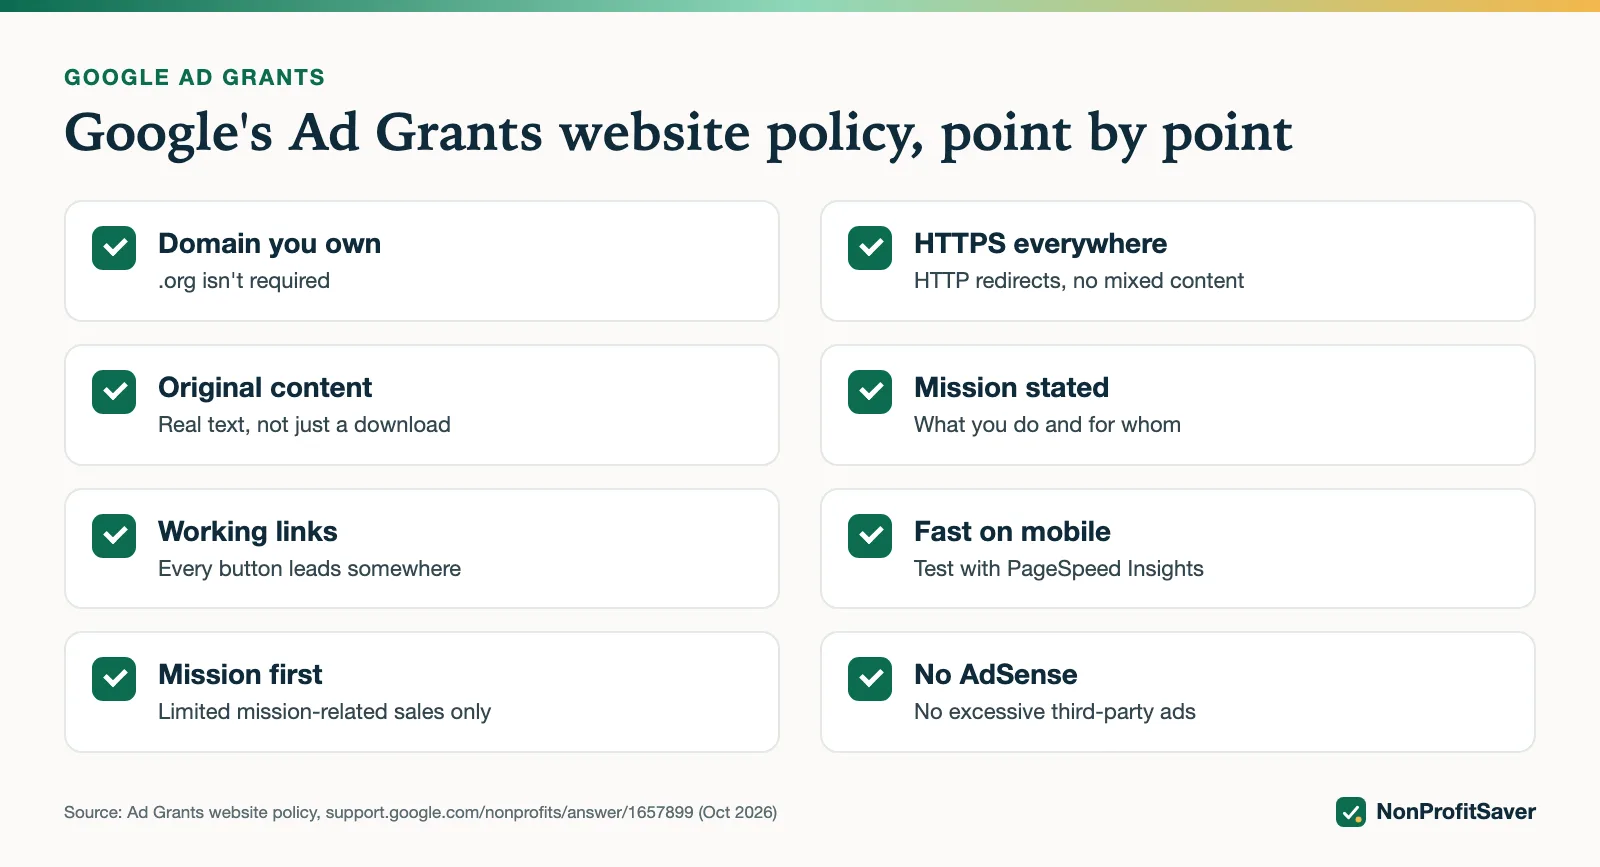The width and height of the screenshot is (1600, 867).
Task: Click the Mission first check icon
Action: tap(114, 679)
